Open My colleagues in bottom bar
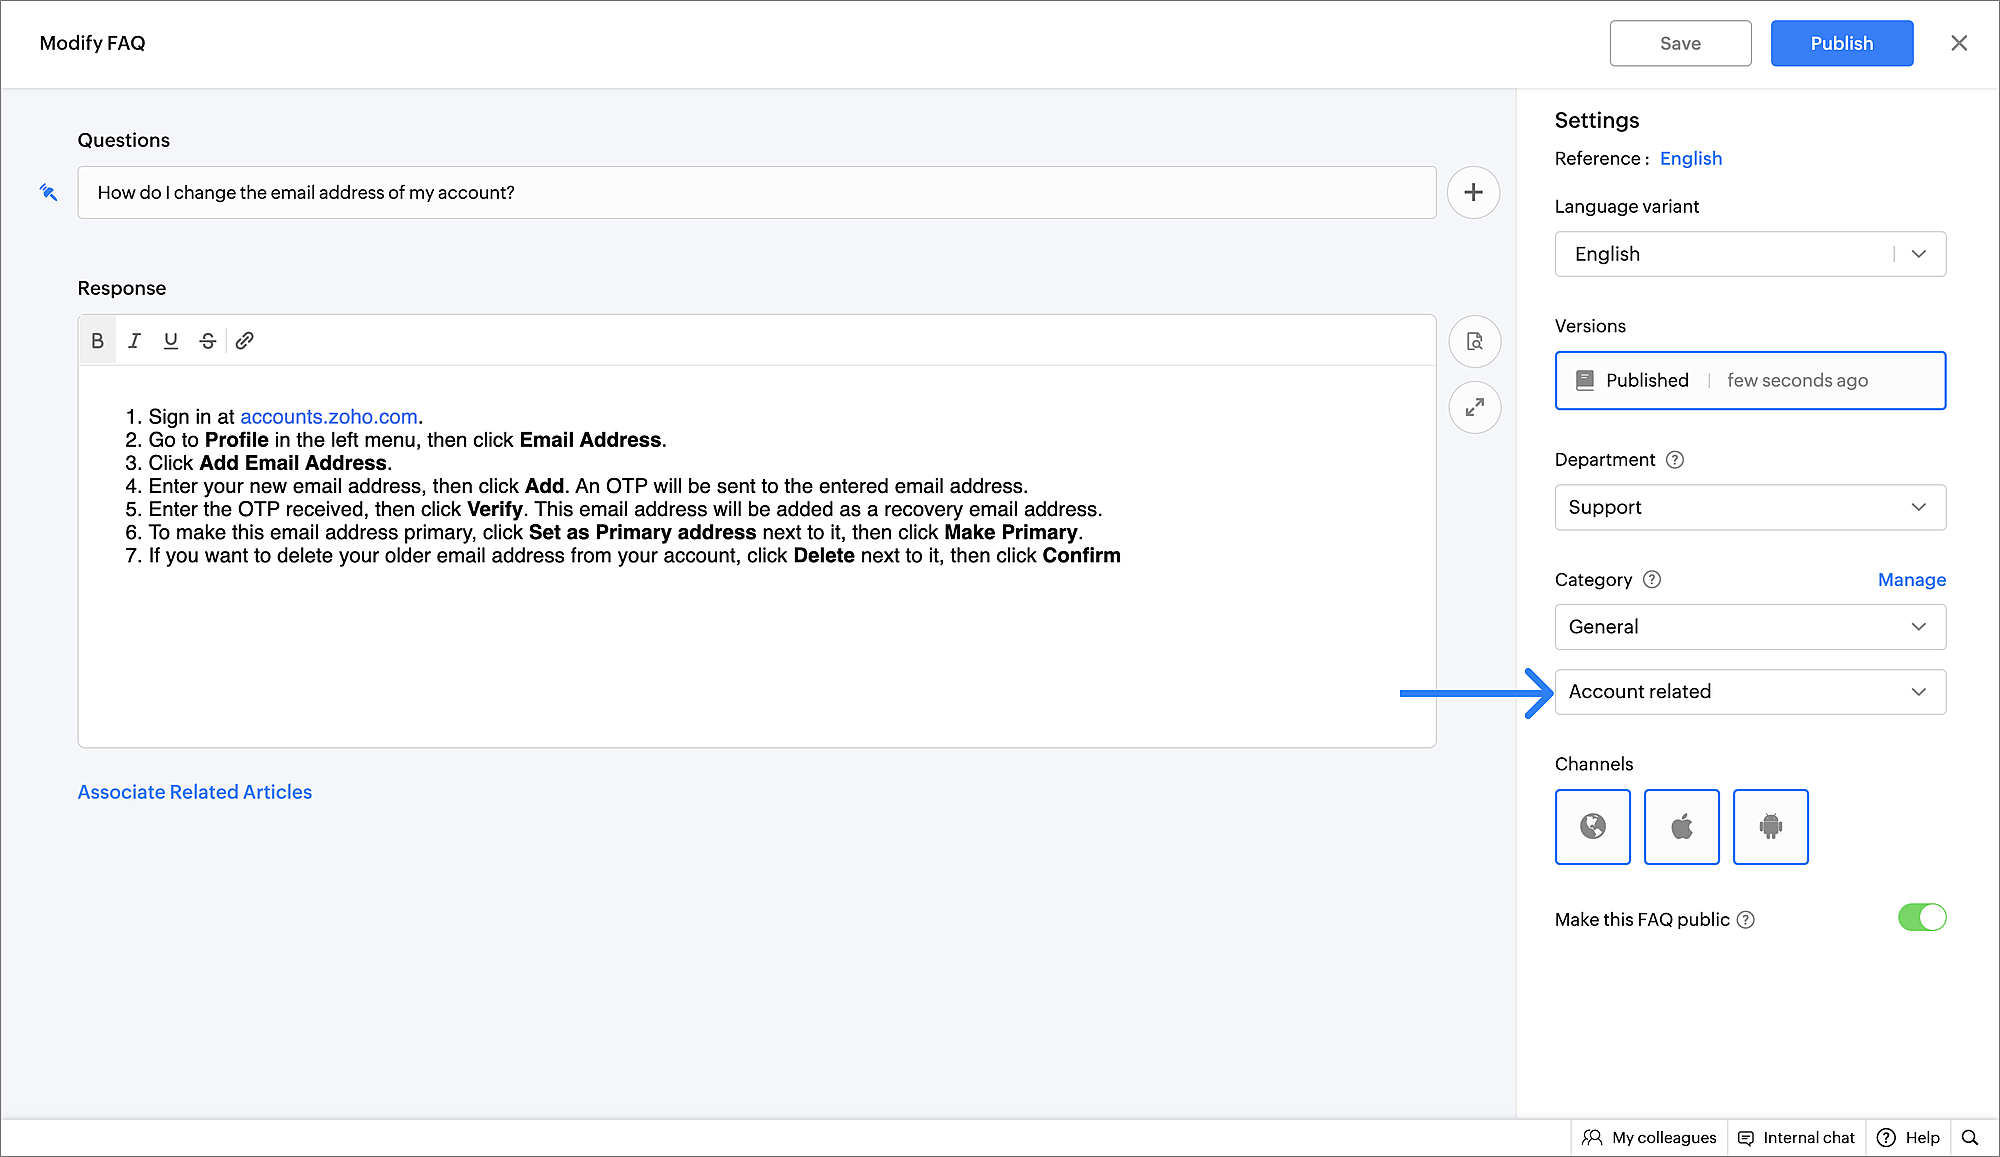The image size is (2000, 1157). [x=1650, y=1137]
